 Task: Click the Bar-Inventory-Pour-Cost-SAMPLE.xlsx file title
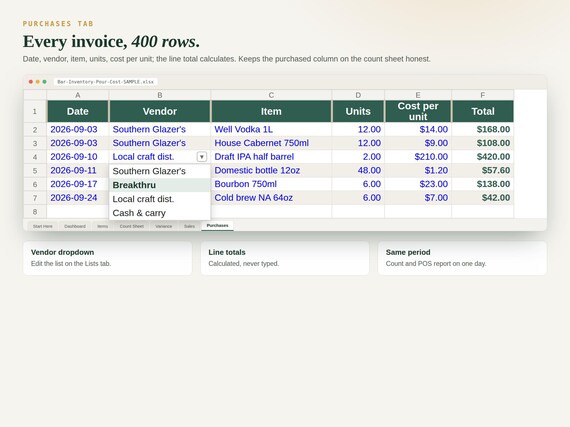[x=105, y=82]
